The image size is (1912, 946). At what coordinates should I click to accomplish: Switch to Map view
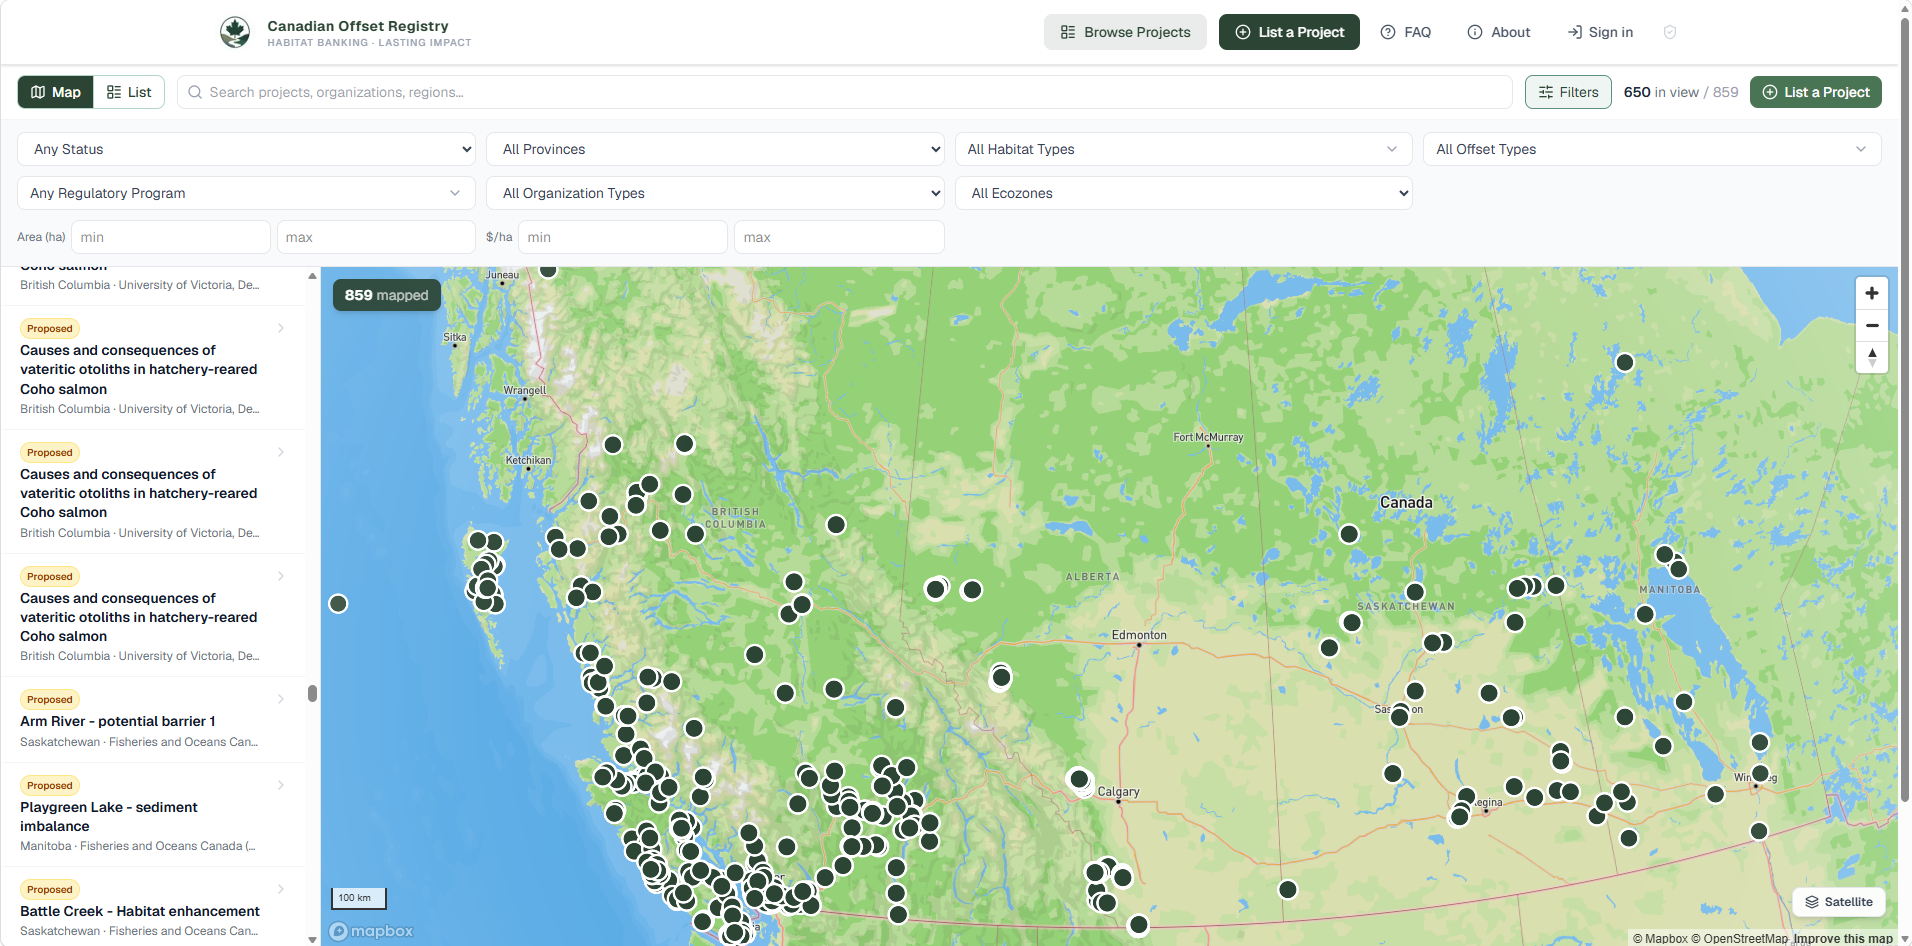pos(56,92)
